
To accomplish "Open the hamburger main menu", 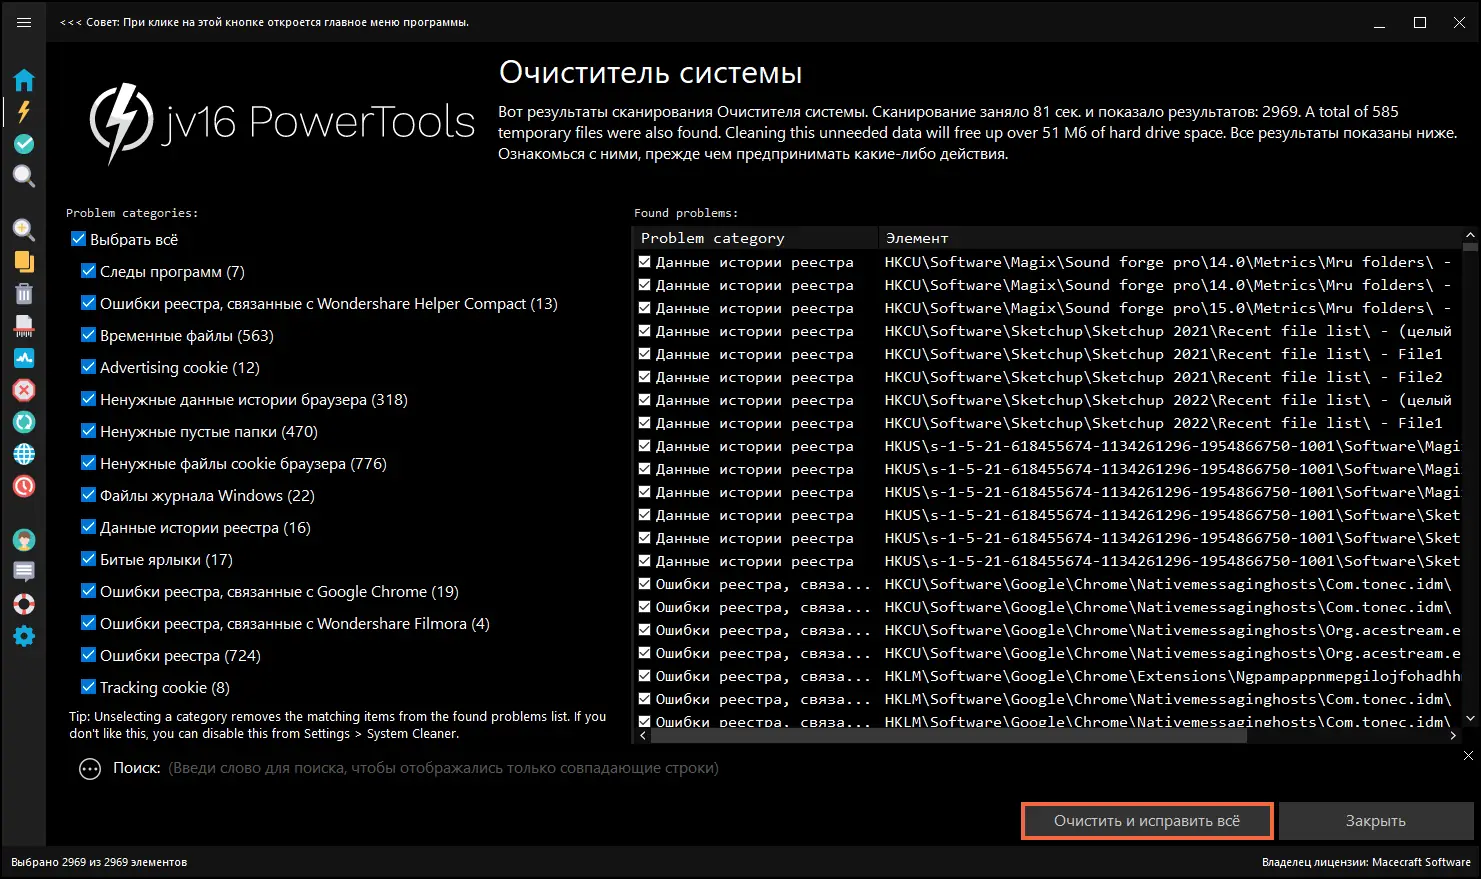I will point(24,22).
